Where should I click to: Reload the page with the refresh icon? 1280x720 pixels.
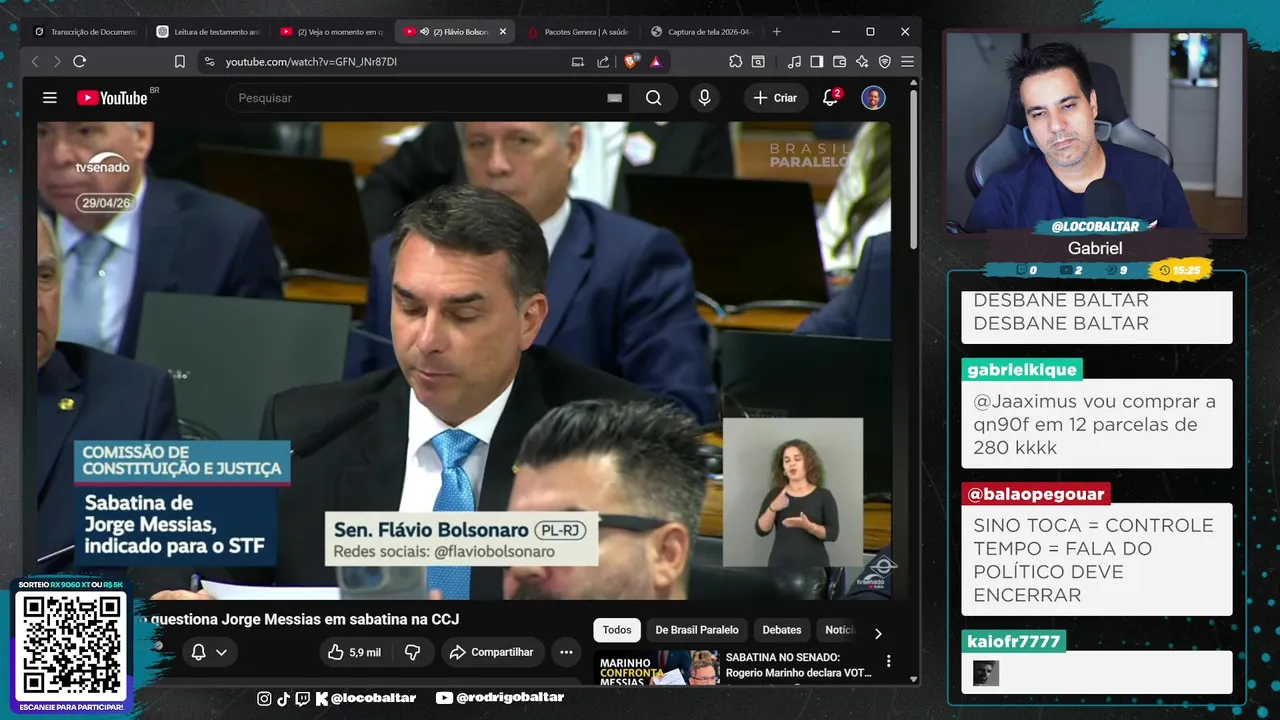tap(79, 62)
